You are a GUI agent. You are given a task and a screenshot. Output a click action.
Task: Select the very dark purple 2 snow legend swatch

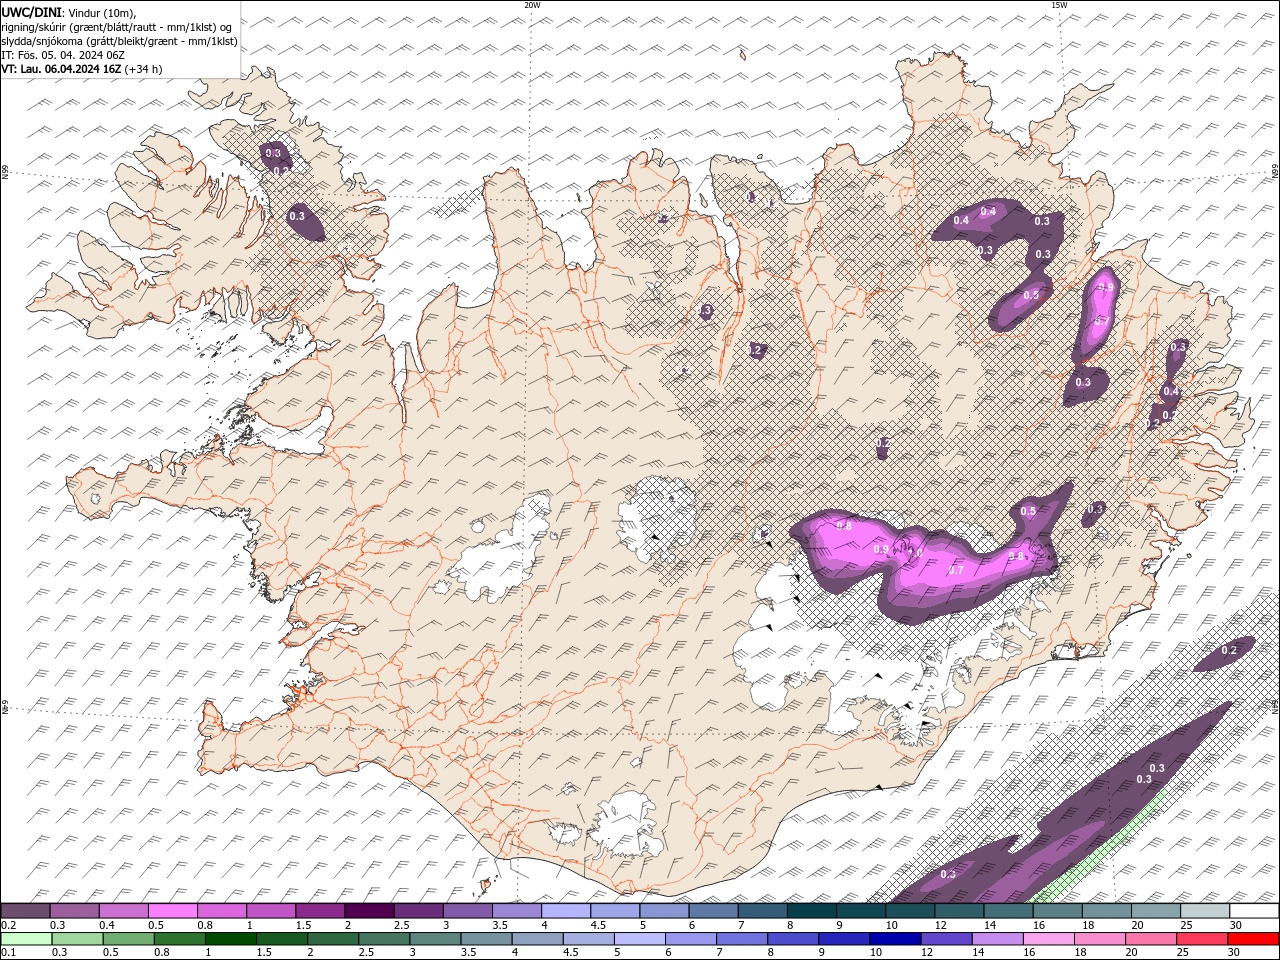click(369, 911)
